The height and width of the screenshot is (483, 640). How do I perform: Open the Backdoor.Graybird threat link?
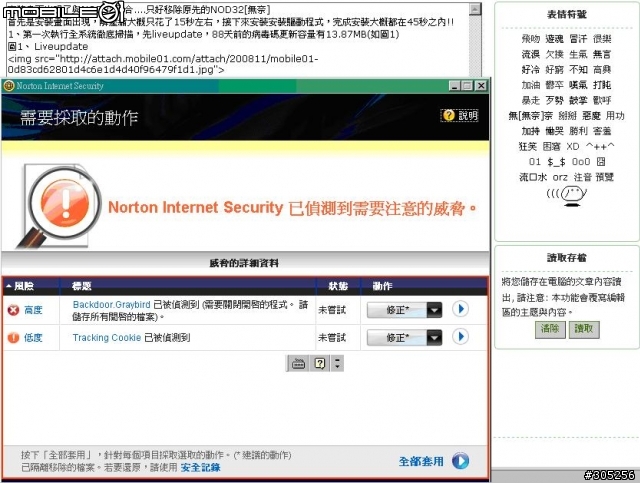tap(111, 305)
